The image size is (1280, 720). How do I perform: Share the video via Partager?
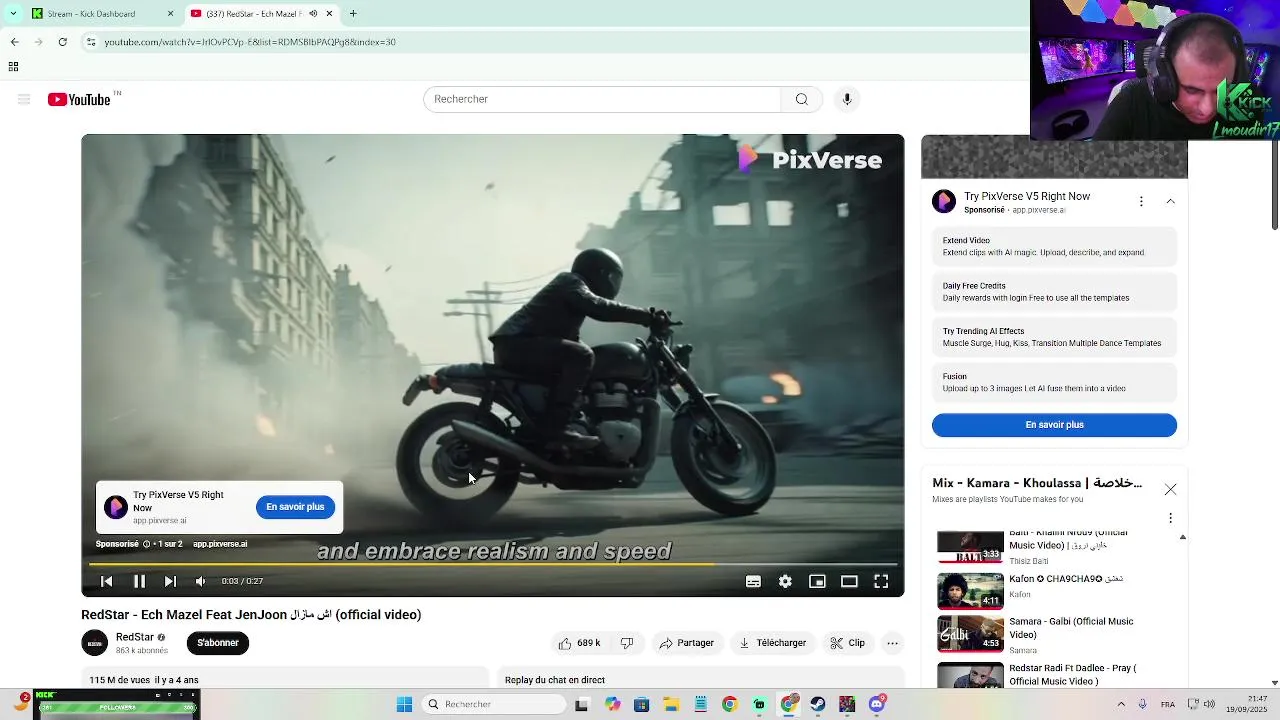pos(686,643)
